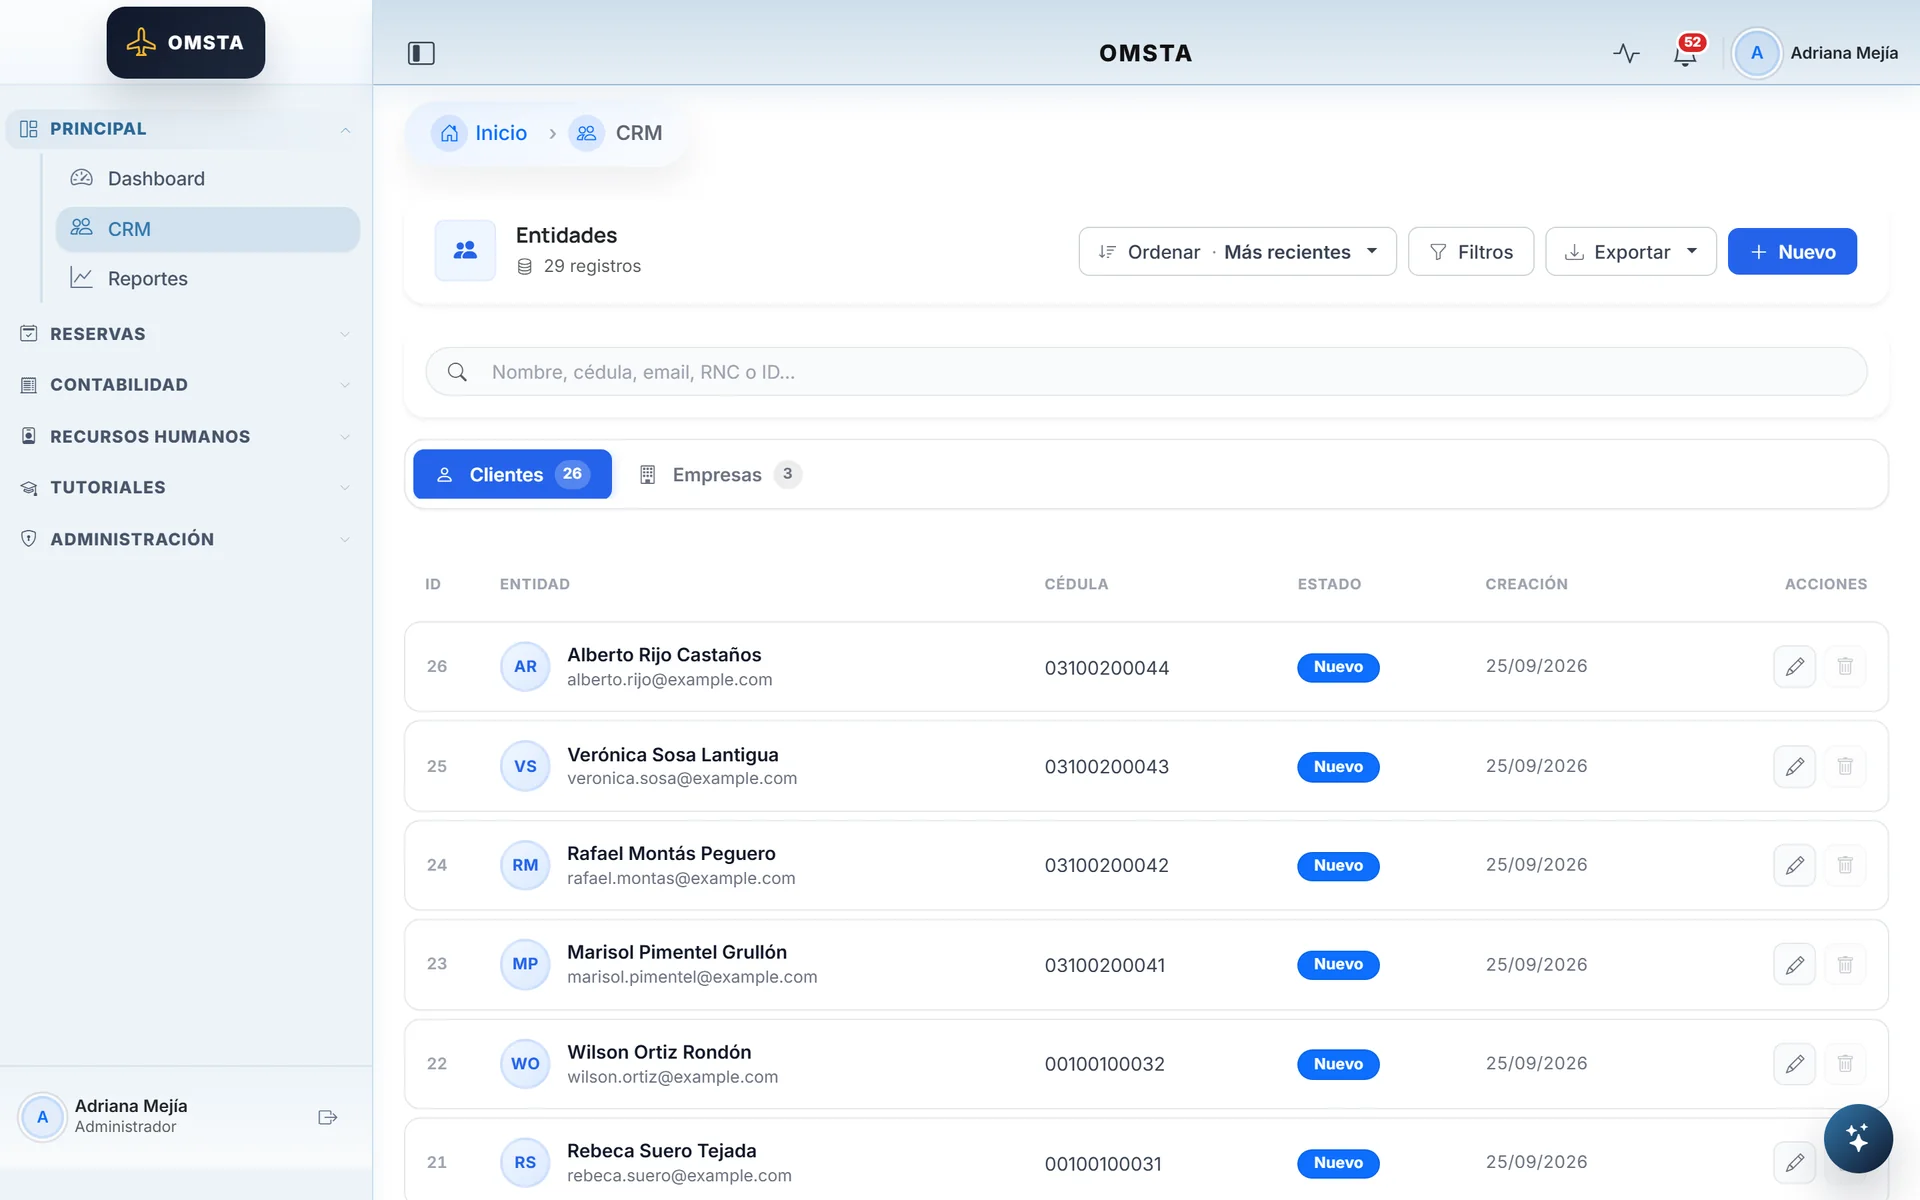Click email marisol.pimentel@example.com
Screen dimensions: 1920x1200
coord(692,977)
